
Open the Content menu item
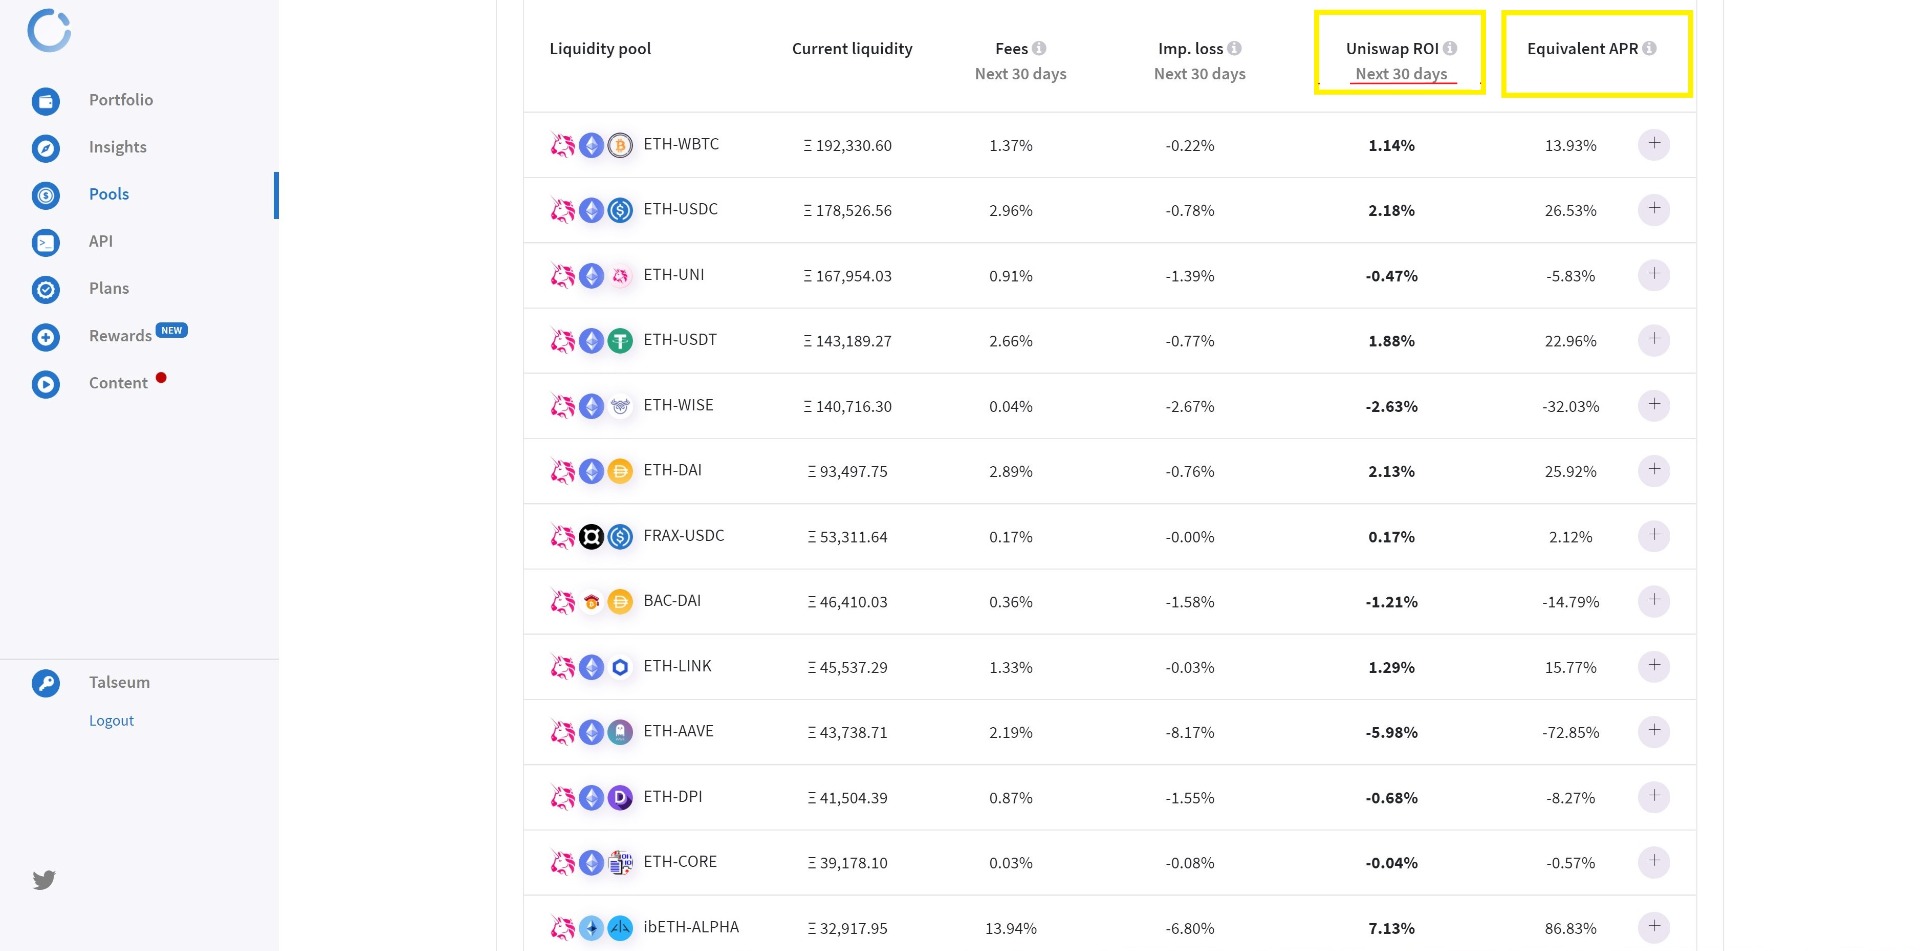tap(118, 383)
